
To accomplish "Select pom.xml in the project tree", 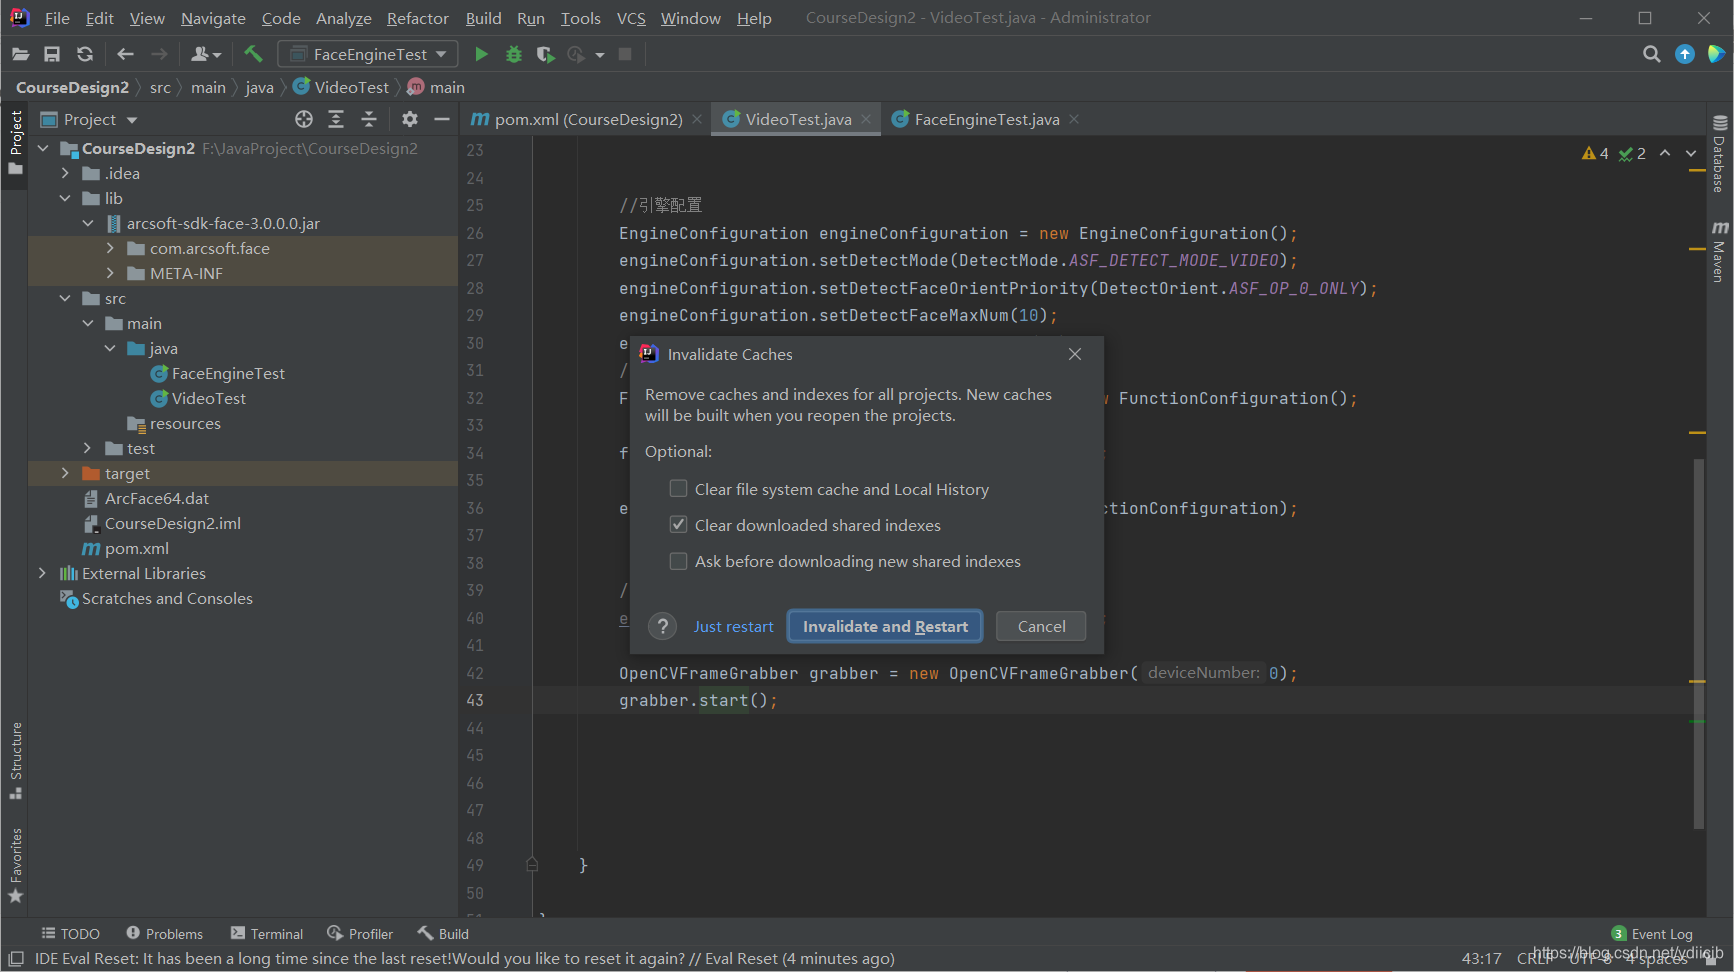I will pyautogui.click(x=136, y=548).
